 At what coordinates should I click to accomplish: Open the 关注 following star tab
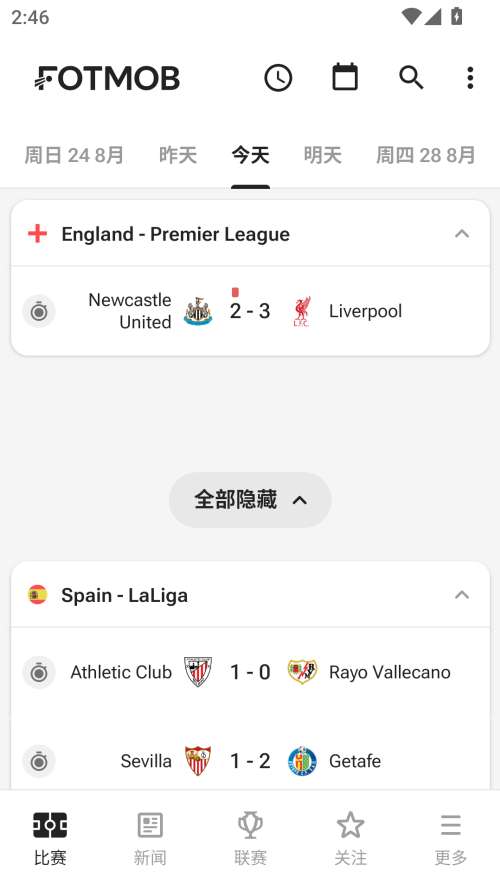tap(350, 839)
